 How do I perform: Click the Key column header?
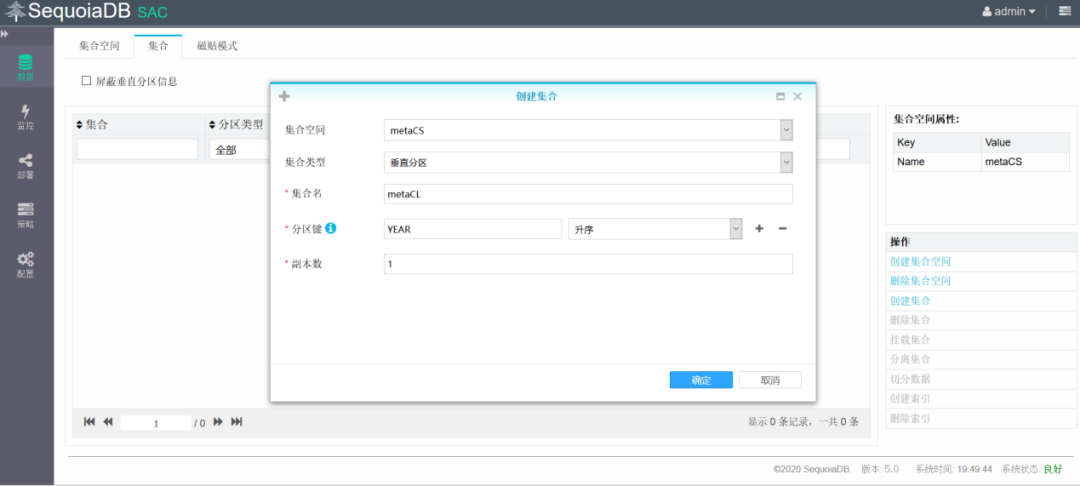pyautogui.click(x=937, y=142)
